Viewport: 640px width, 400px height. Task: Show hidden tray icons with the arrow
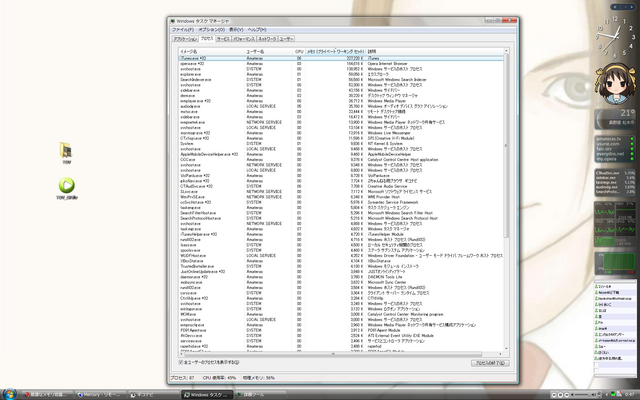[x=606, y=394]
